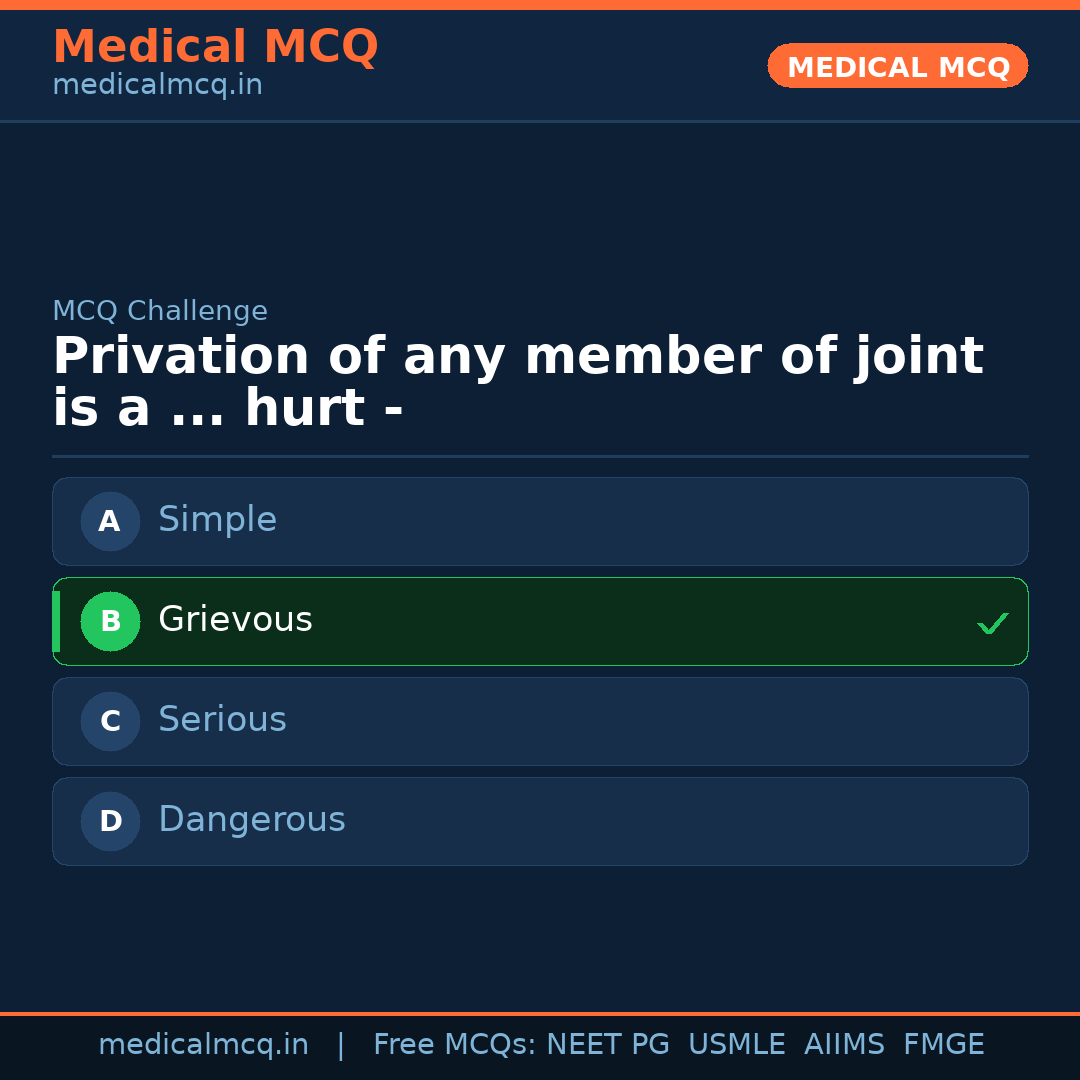The height and width of the screenshot is (1080, 1080).
Task: Switch to the USMLE category
Action: click(x=737, y=1043)
